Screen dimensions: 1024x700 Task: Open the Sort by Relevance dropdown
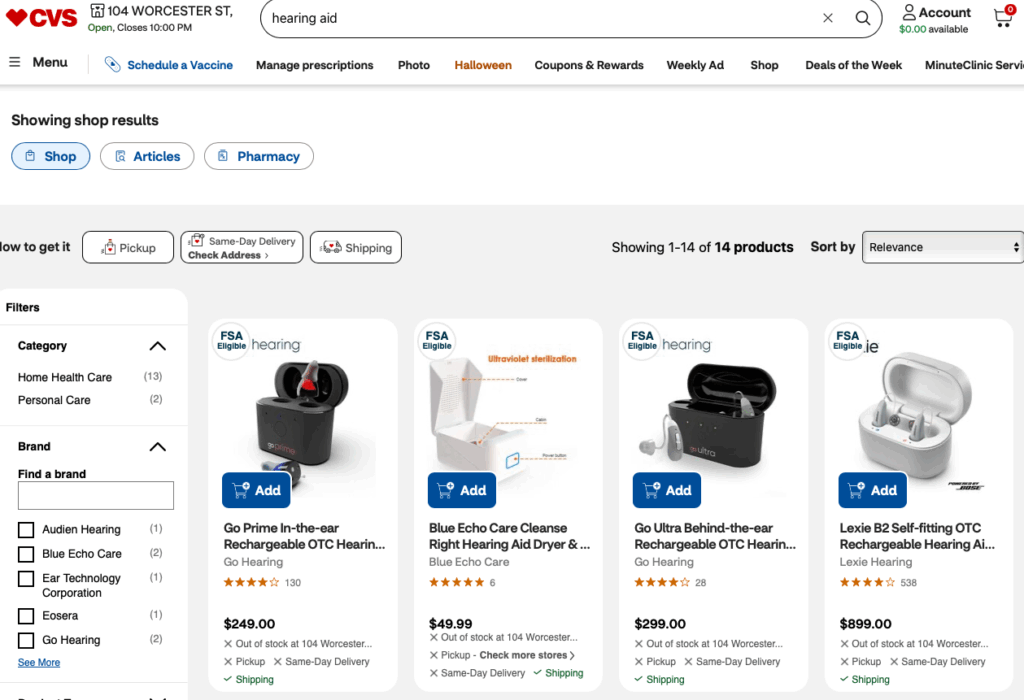943,247
